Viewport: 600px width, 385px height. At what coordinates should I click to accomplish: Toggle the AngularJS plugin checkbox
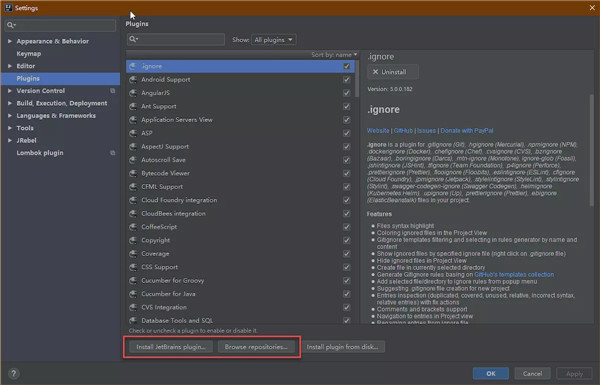(x=347, y=93)
